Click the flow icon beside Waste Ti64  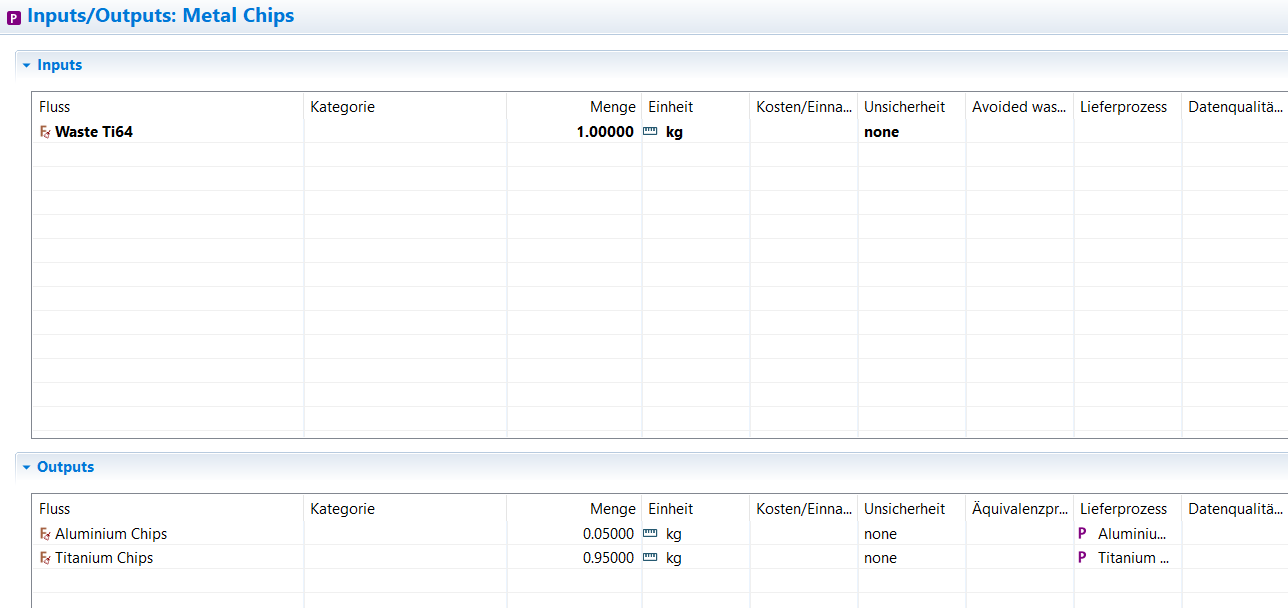[45, 132]
